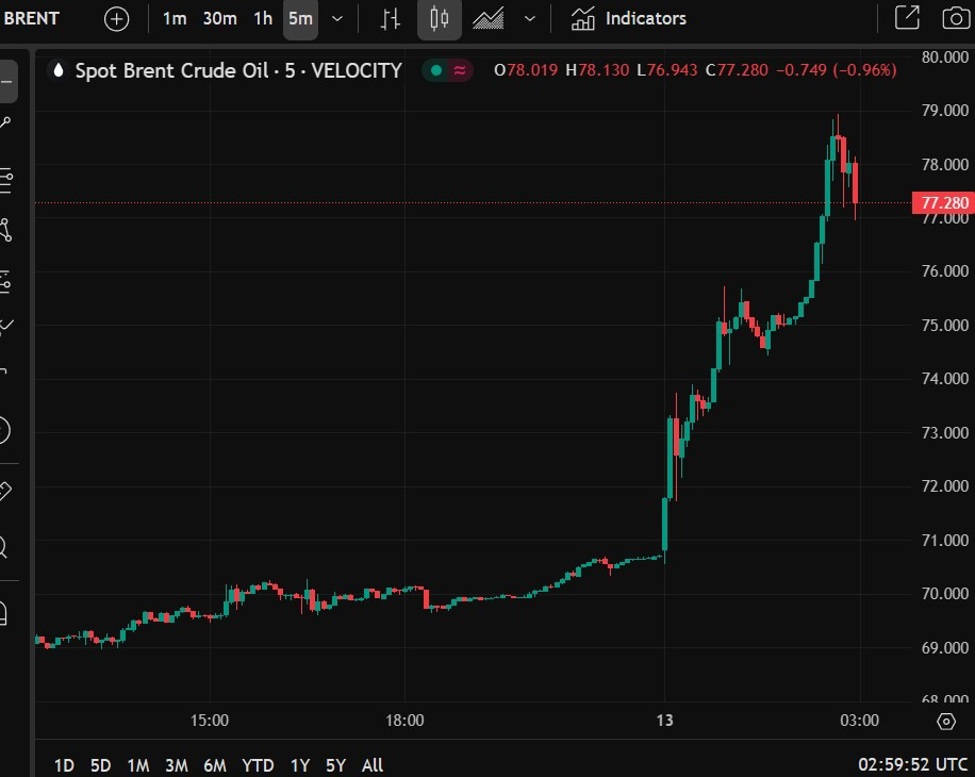Open chart settings hexagon icon

(x=946, y=722)
